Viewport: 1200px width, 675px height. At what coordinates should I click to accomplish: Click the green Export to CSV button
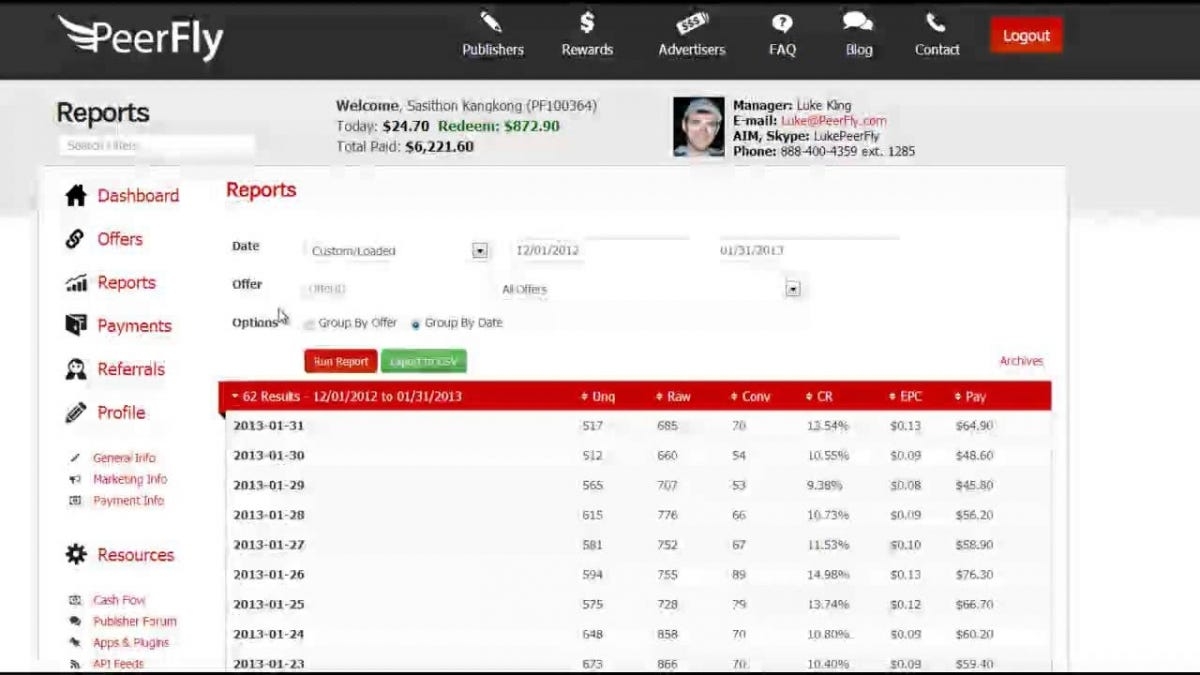point(423,362)
